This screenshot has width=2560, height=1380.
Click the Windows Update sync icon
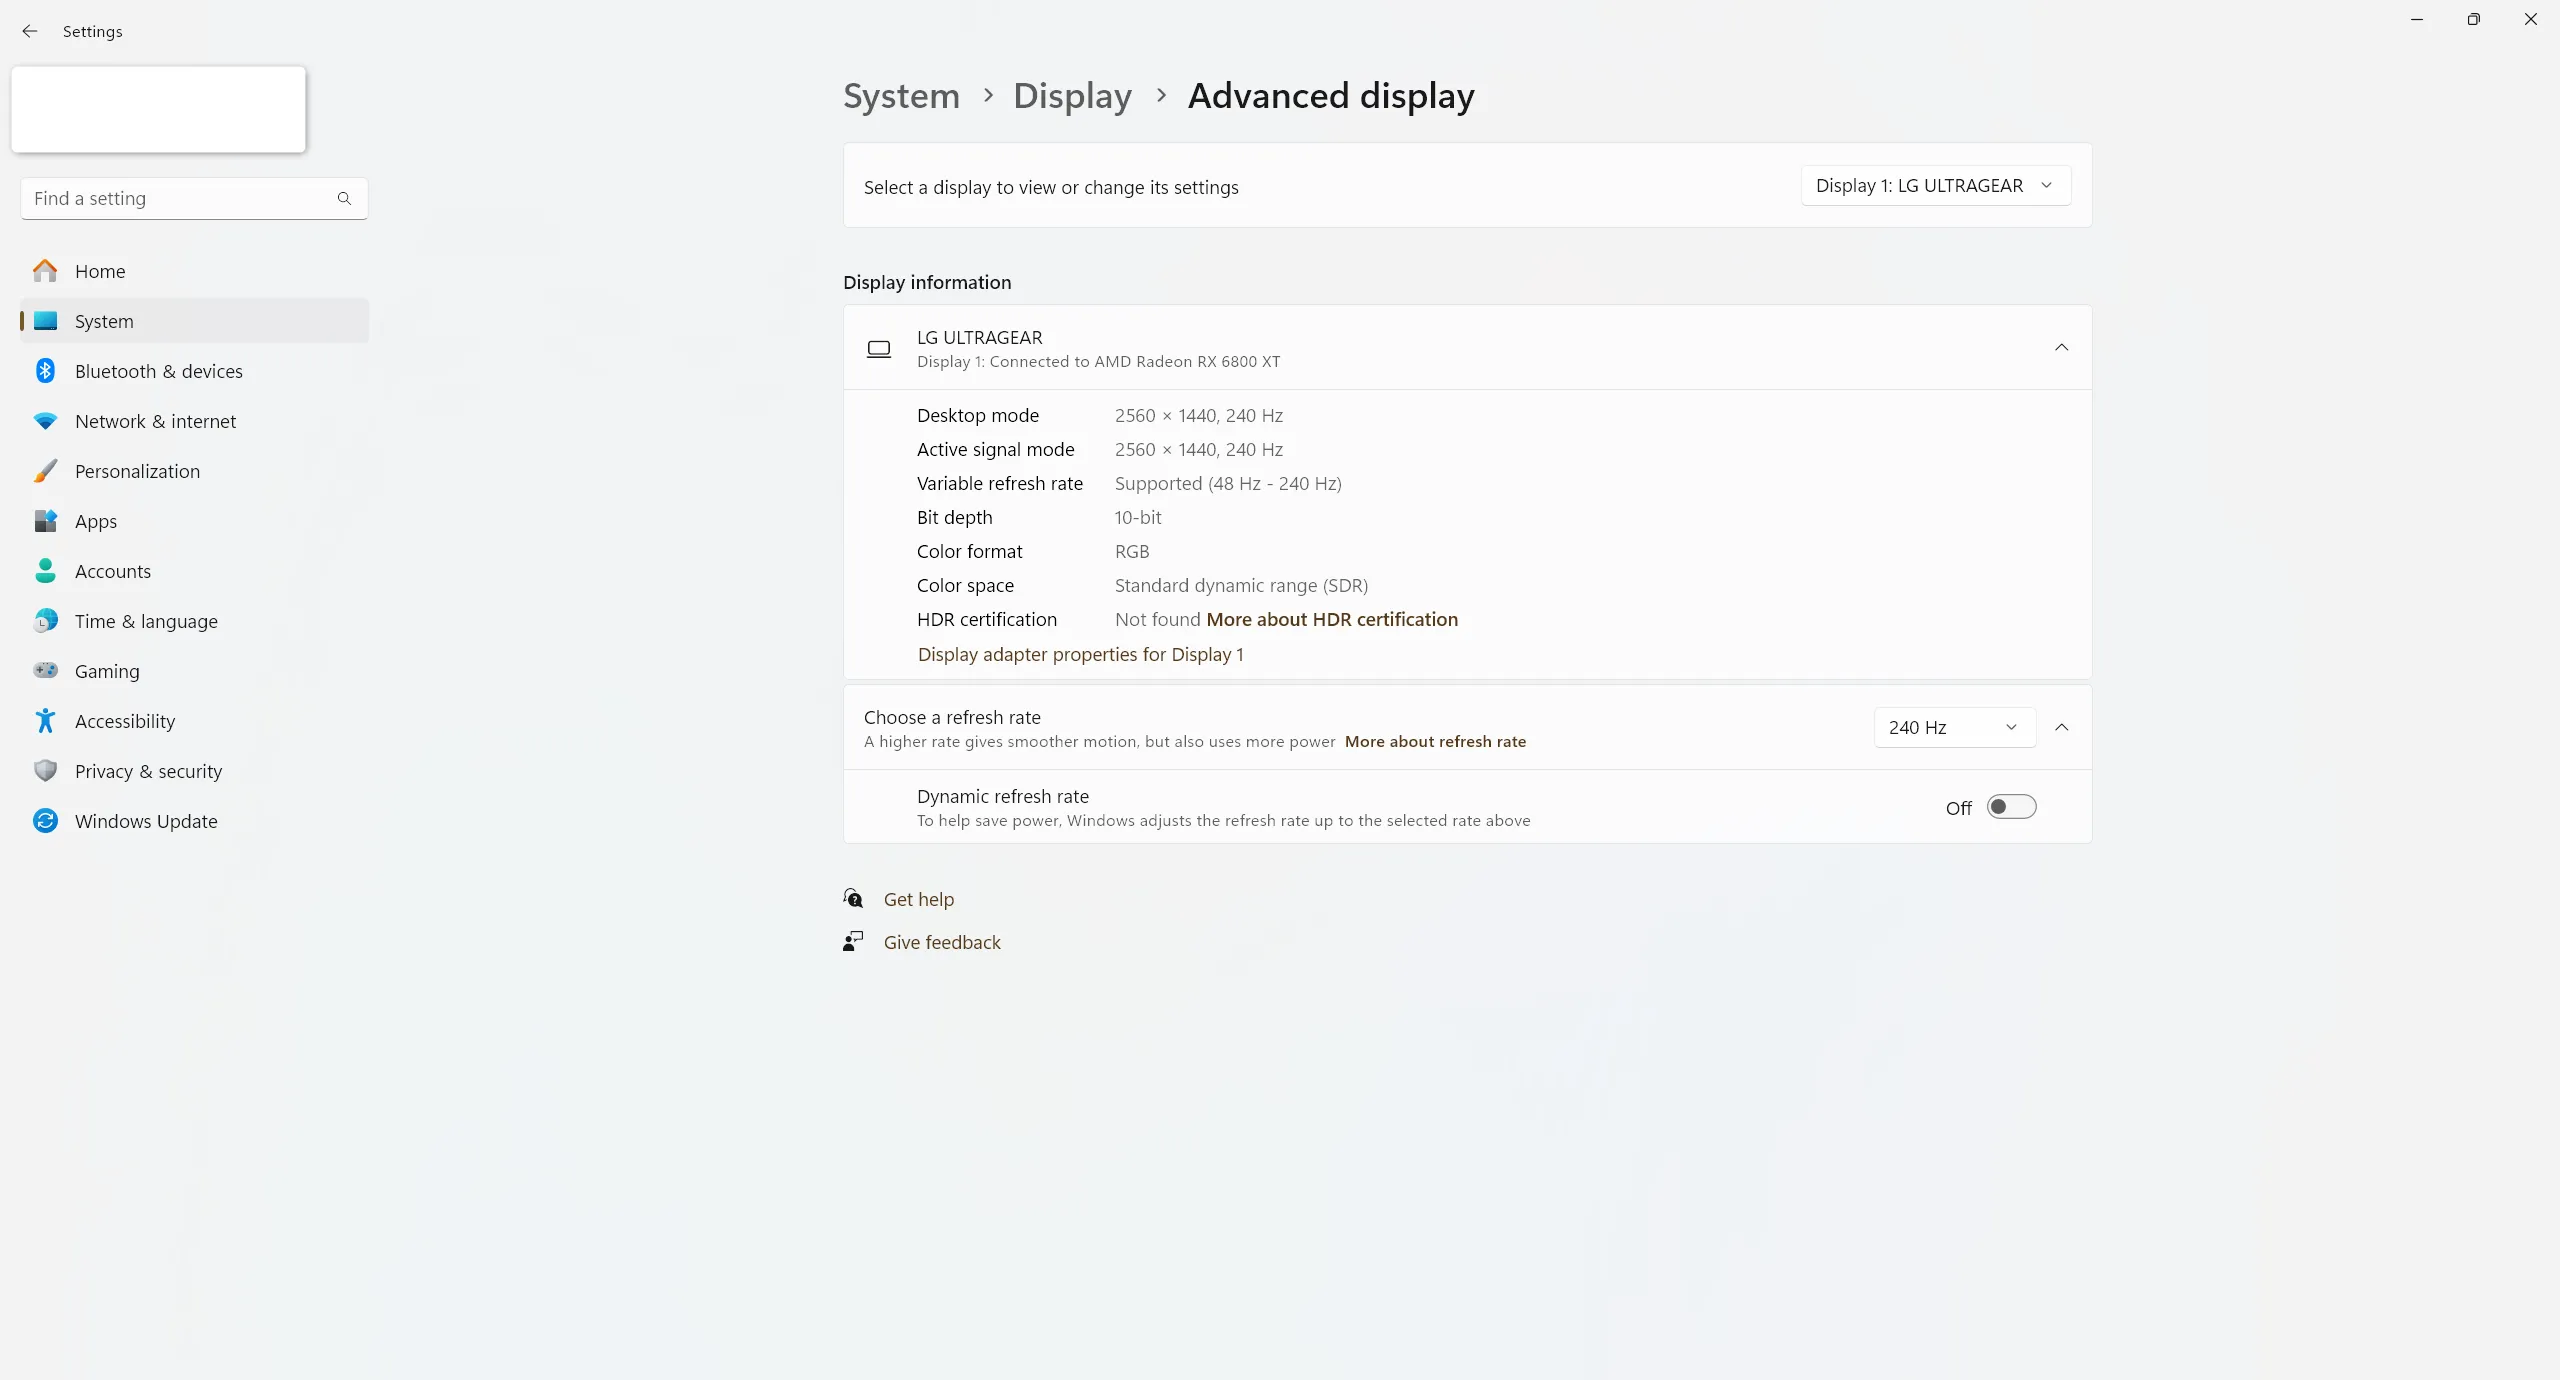(45, 821)
